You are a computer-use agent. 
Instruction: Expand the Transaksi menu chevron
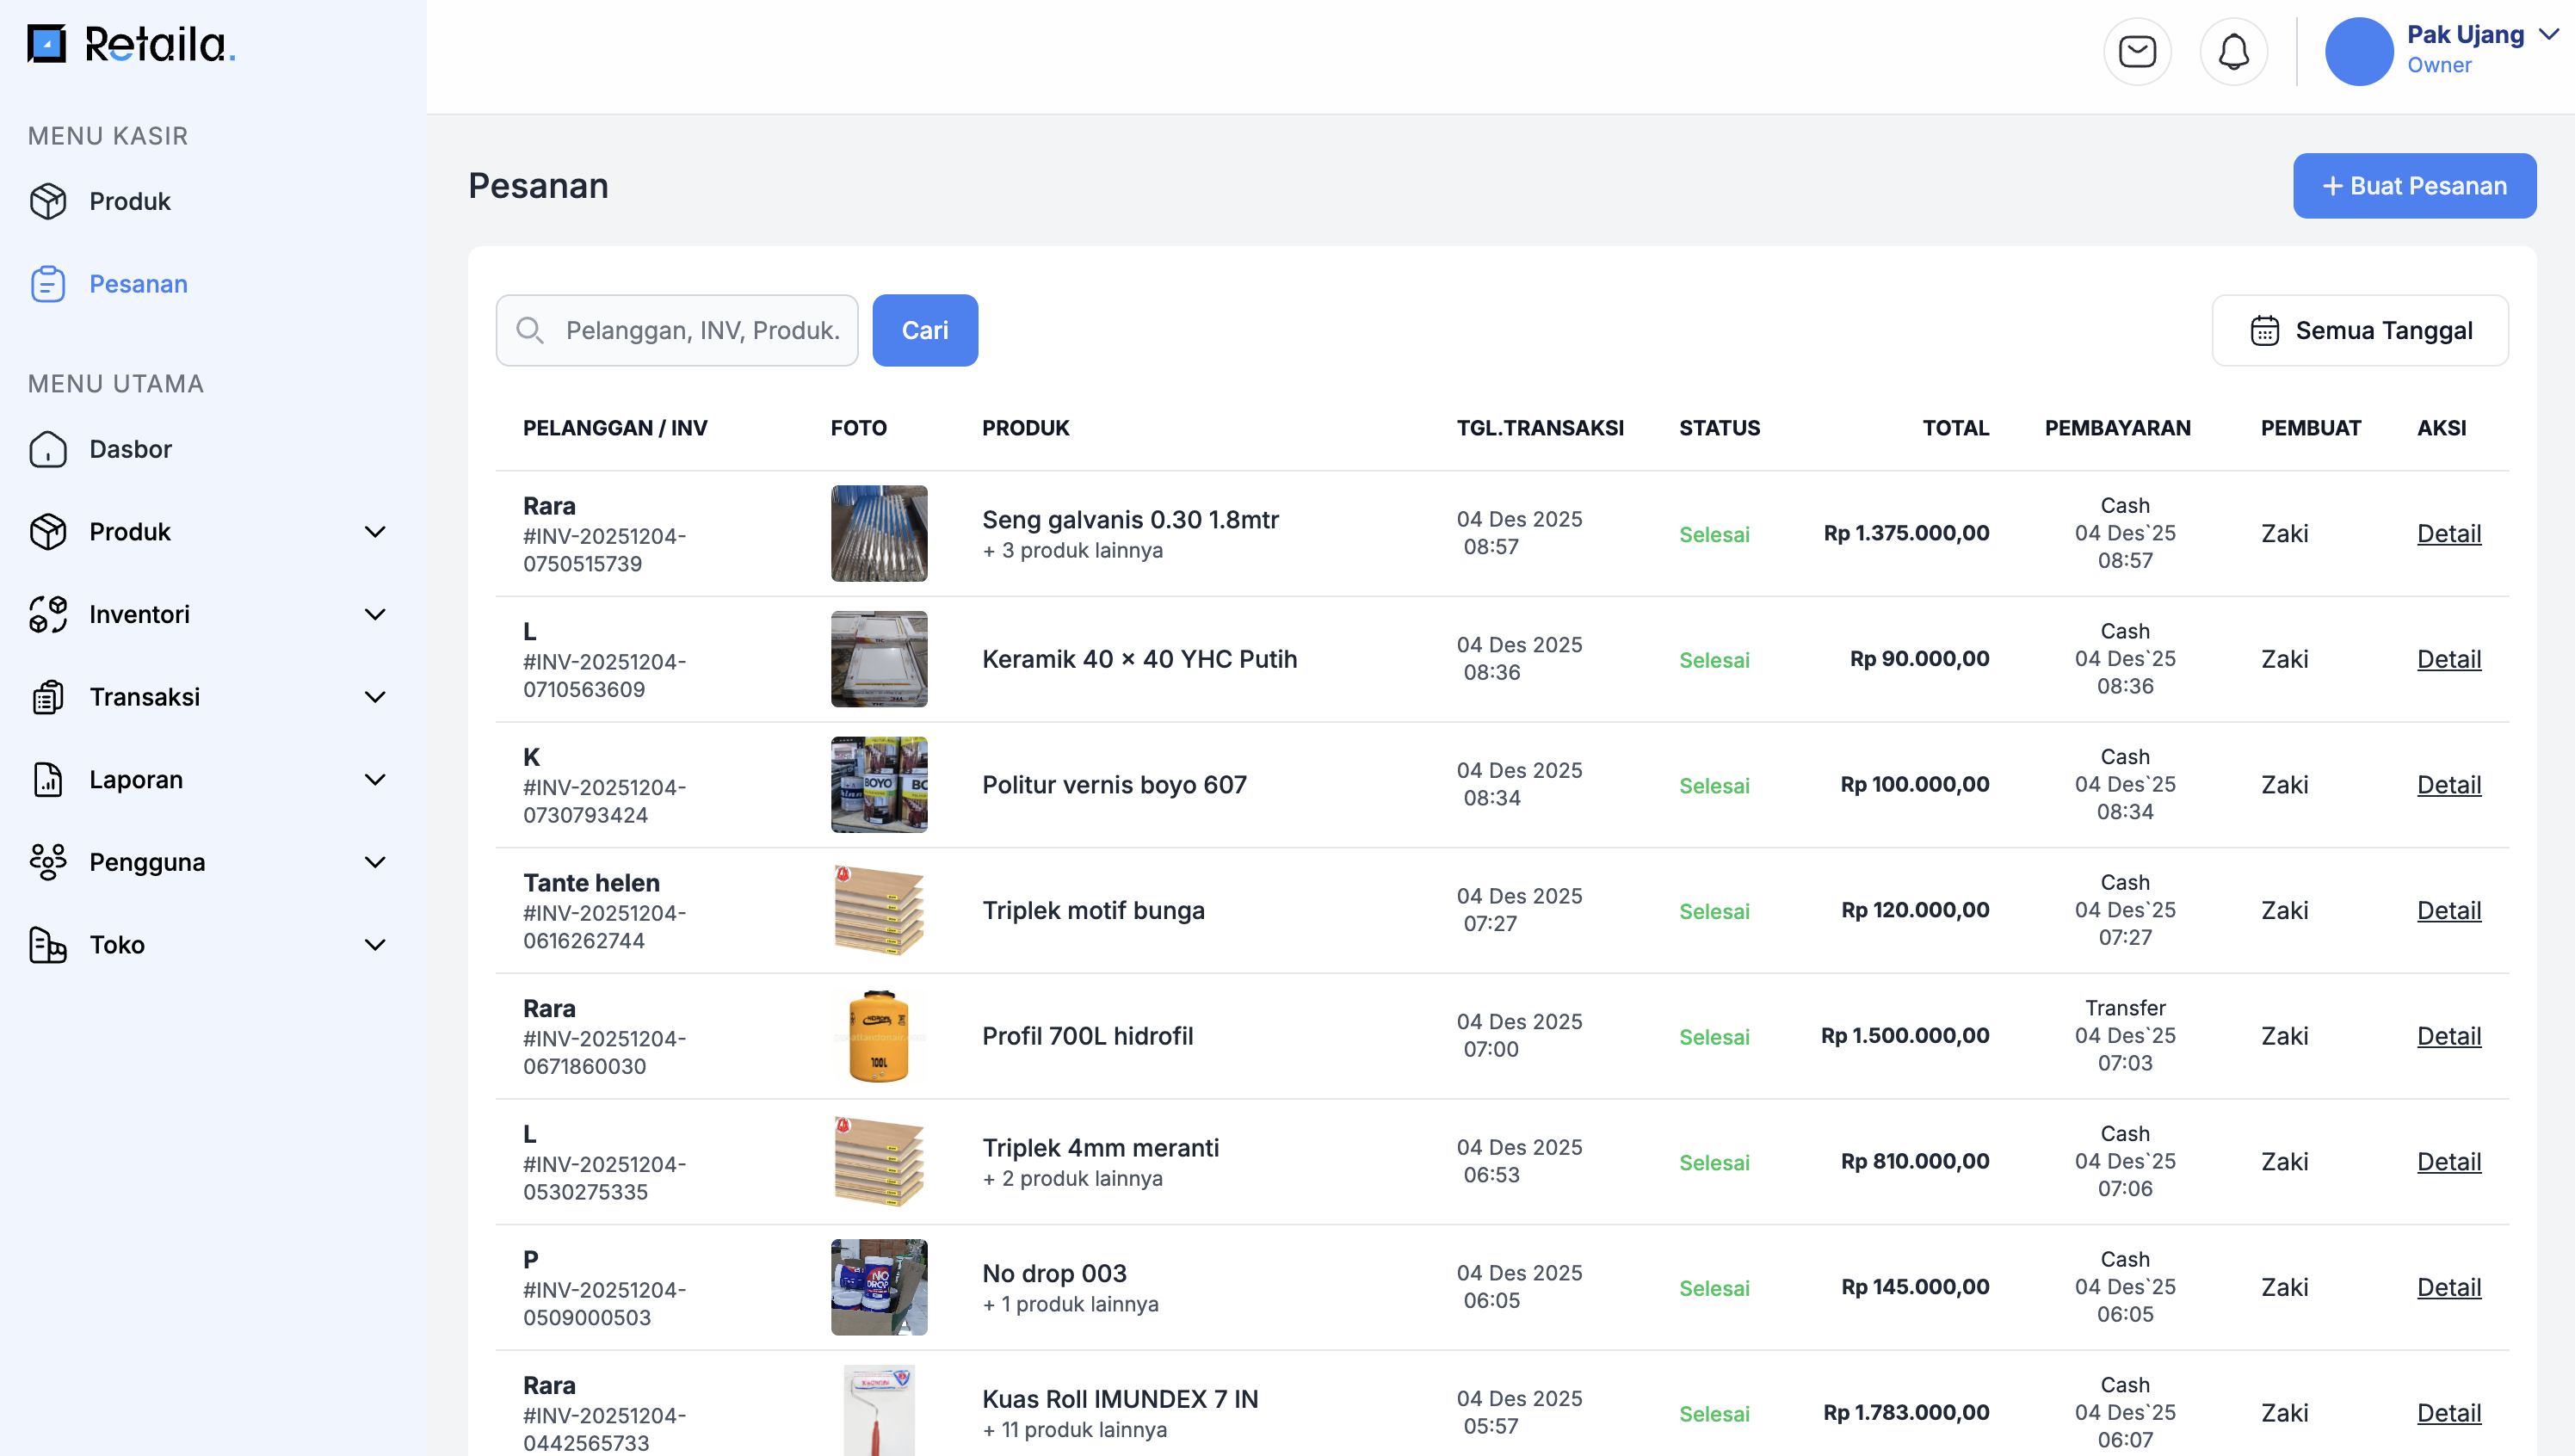click(375, 697)
